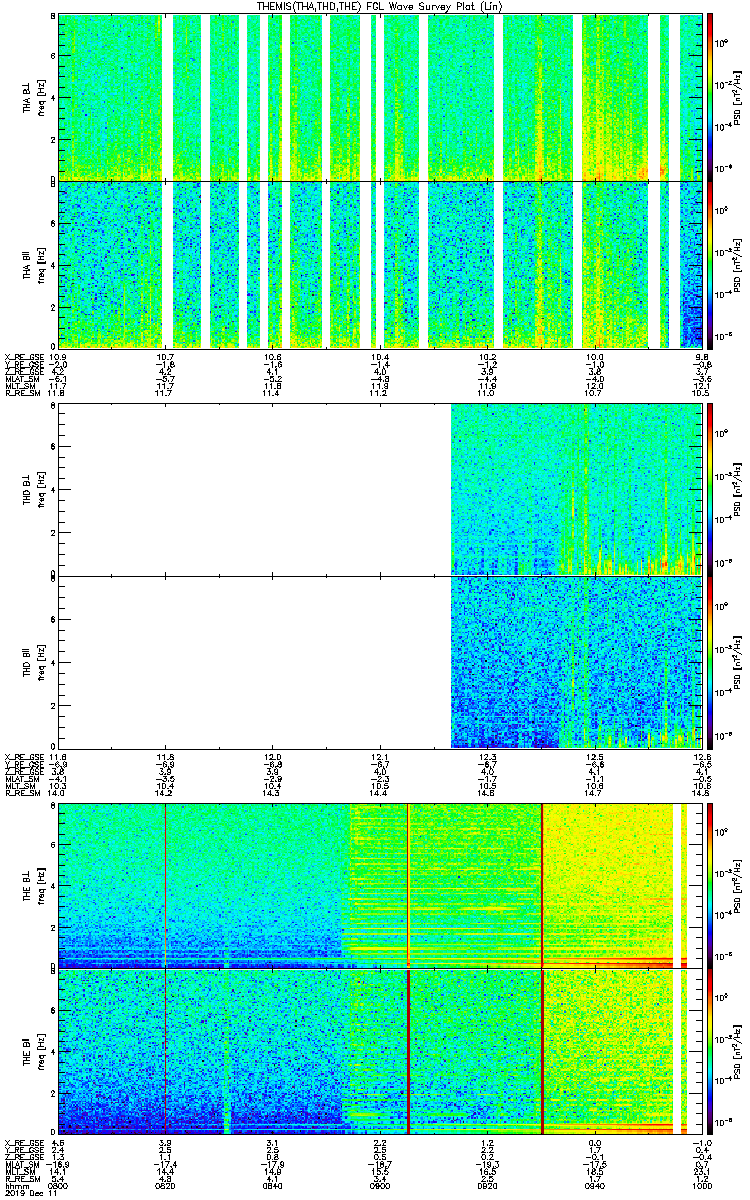Click the 0800 time tick label
Image resolution: width=750 pixels, height=1200 pixels.
[59, 1186]
